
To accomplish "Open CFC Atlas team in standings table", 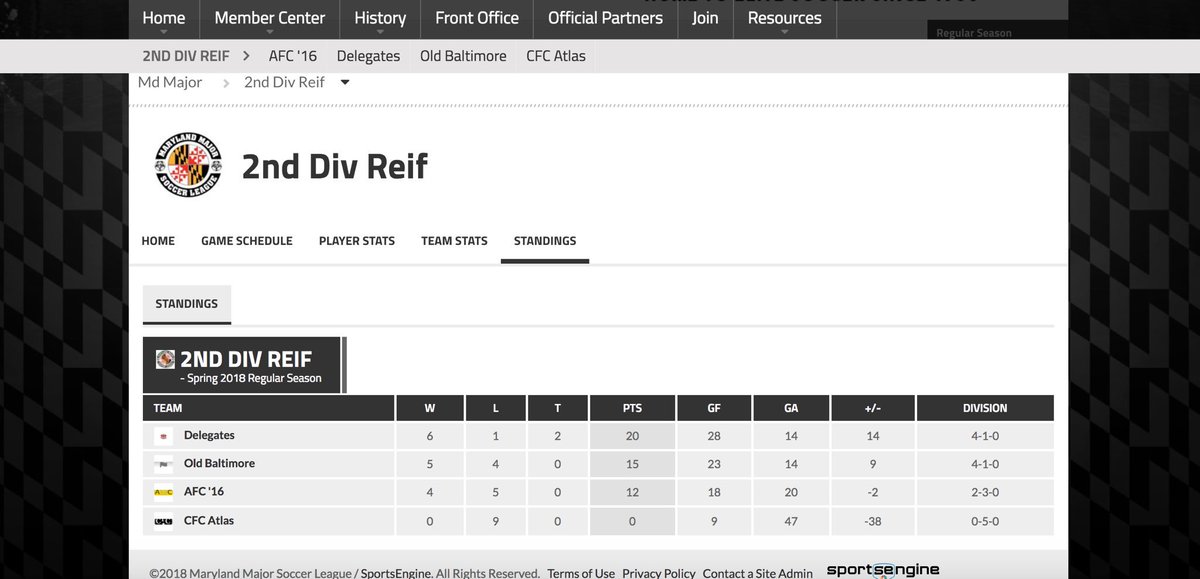I will coord(209,521).
